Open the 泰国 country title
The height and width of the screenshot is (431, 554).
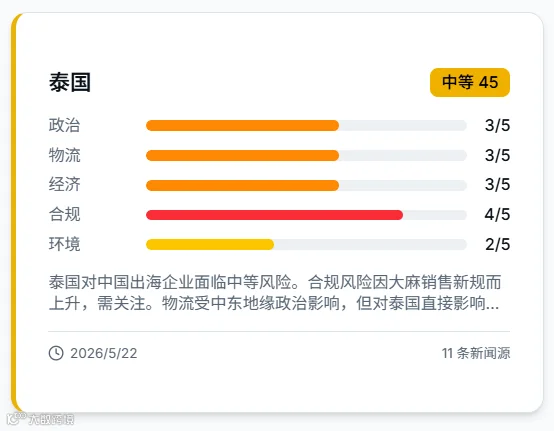(x=70, y=82)
